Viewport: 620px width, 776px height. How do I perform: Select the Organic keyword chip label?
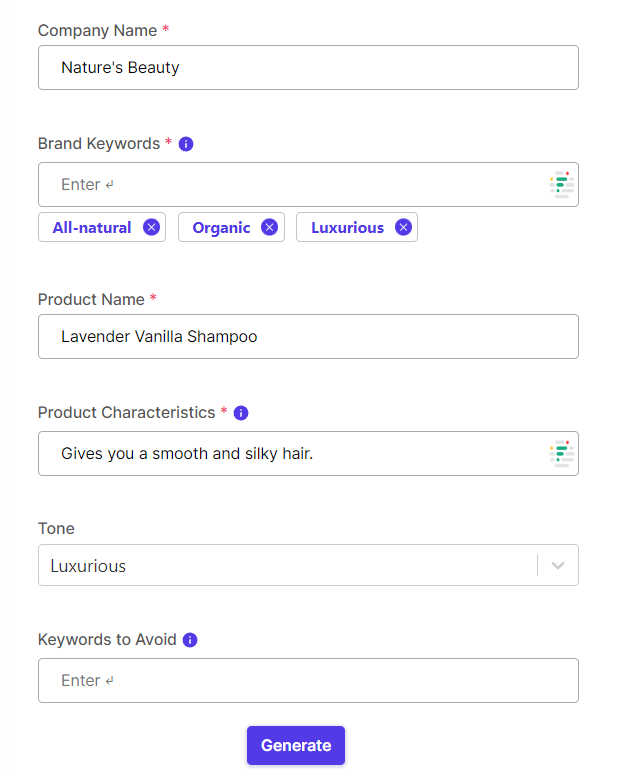(221, 228)
